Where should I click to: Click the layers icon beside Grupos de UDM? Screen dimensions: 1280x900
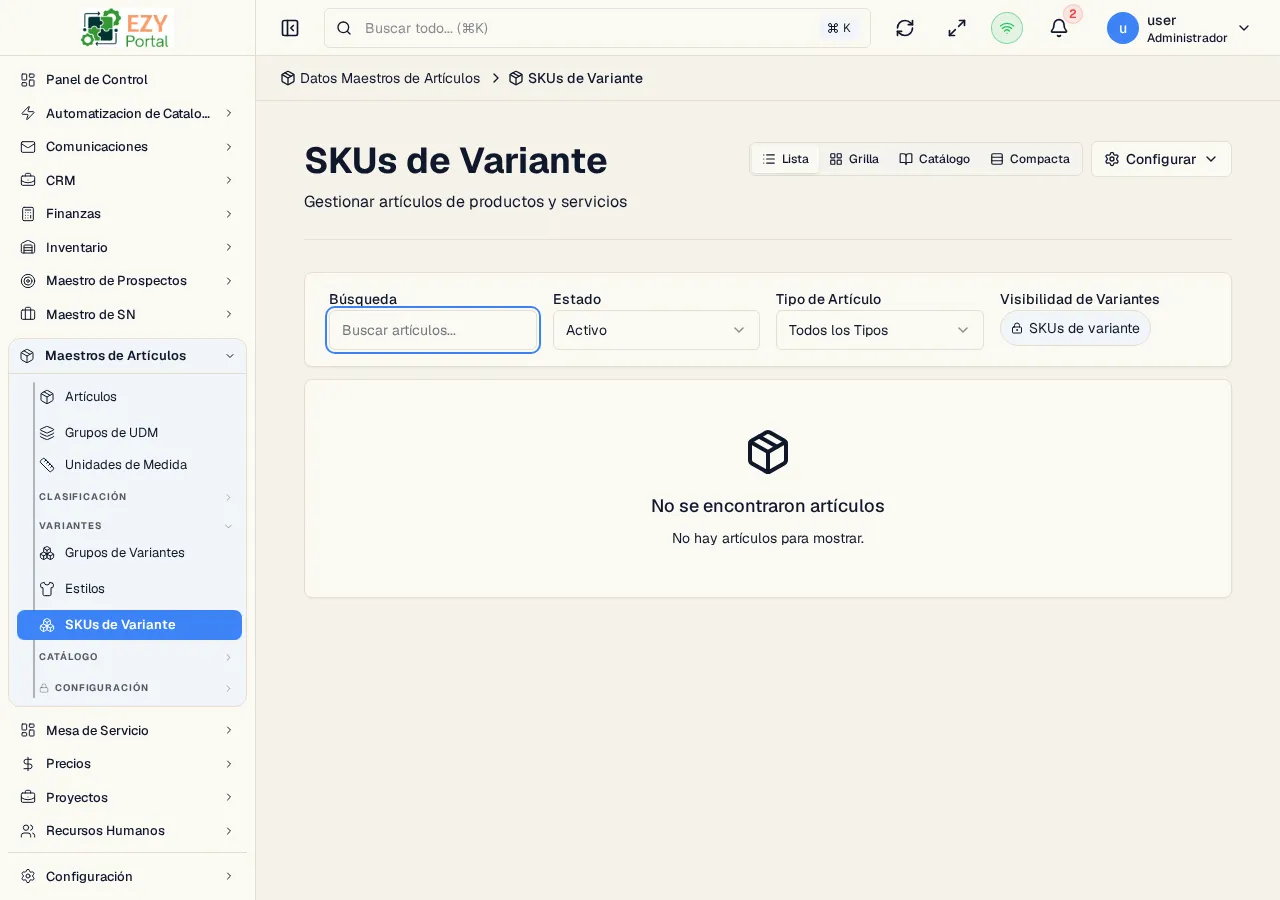point(47,433)
